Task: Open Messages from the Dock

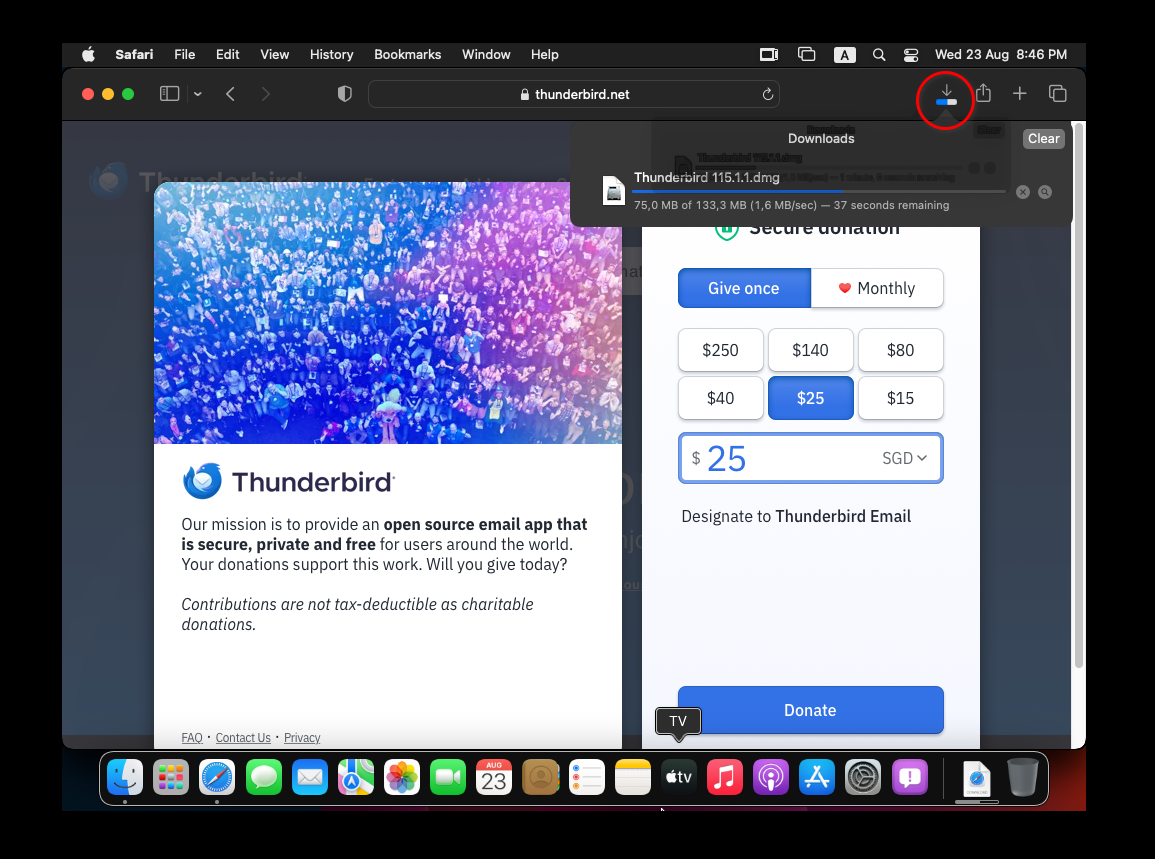Action: [264, 777]
